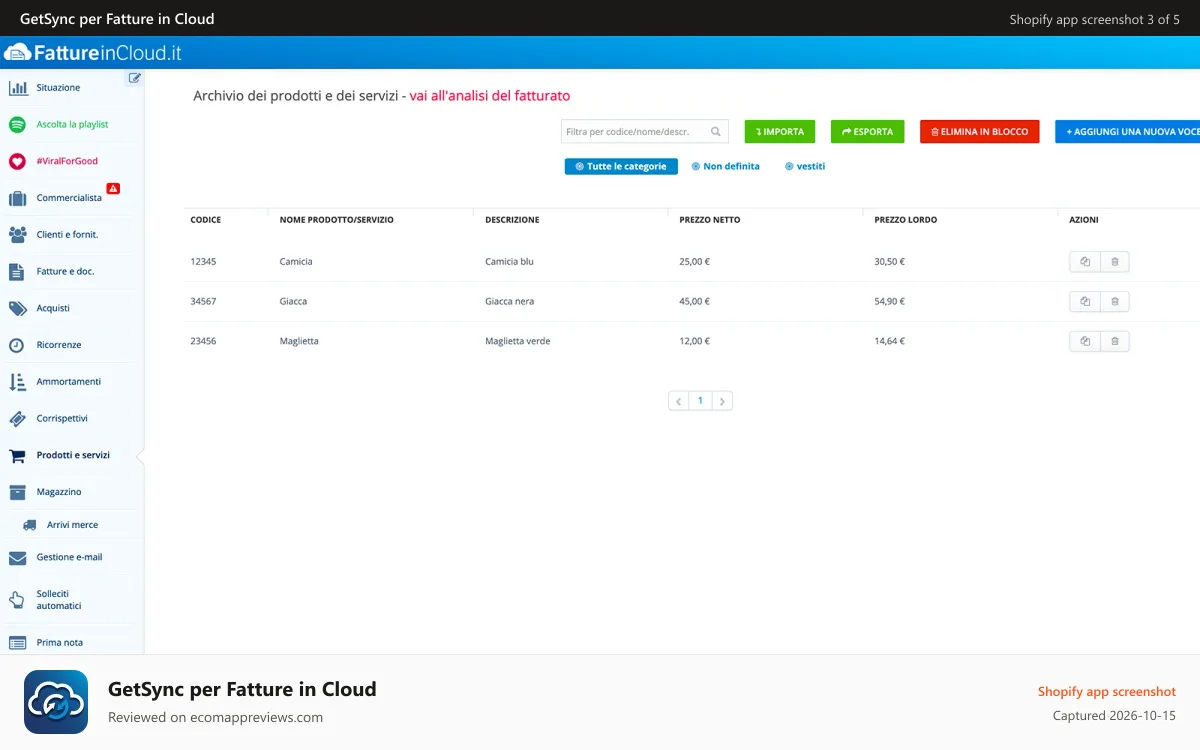Click the Maglietta verde description
The height and width of the screenshot is (750, 1200).
pos(518,341)
